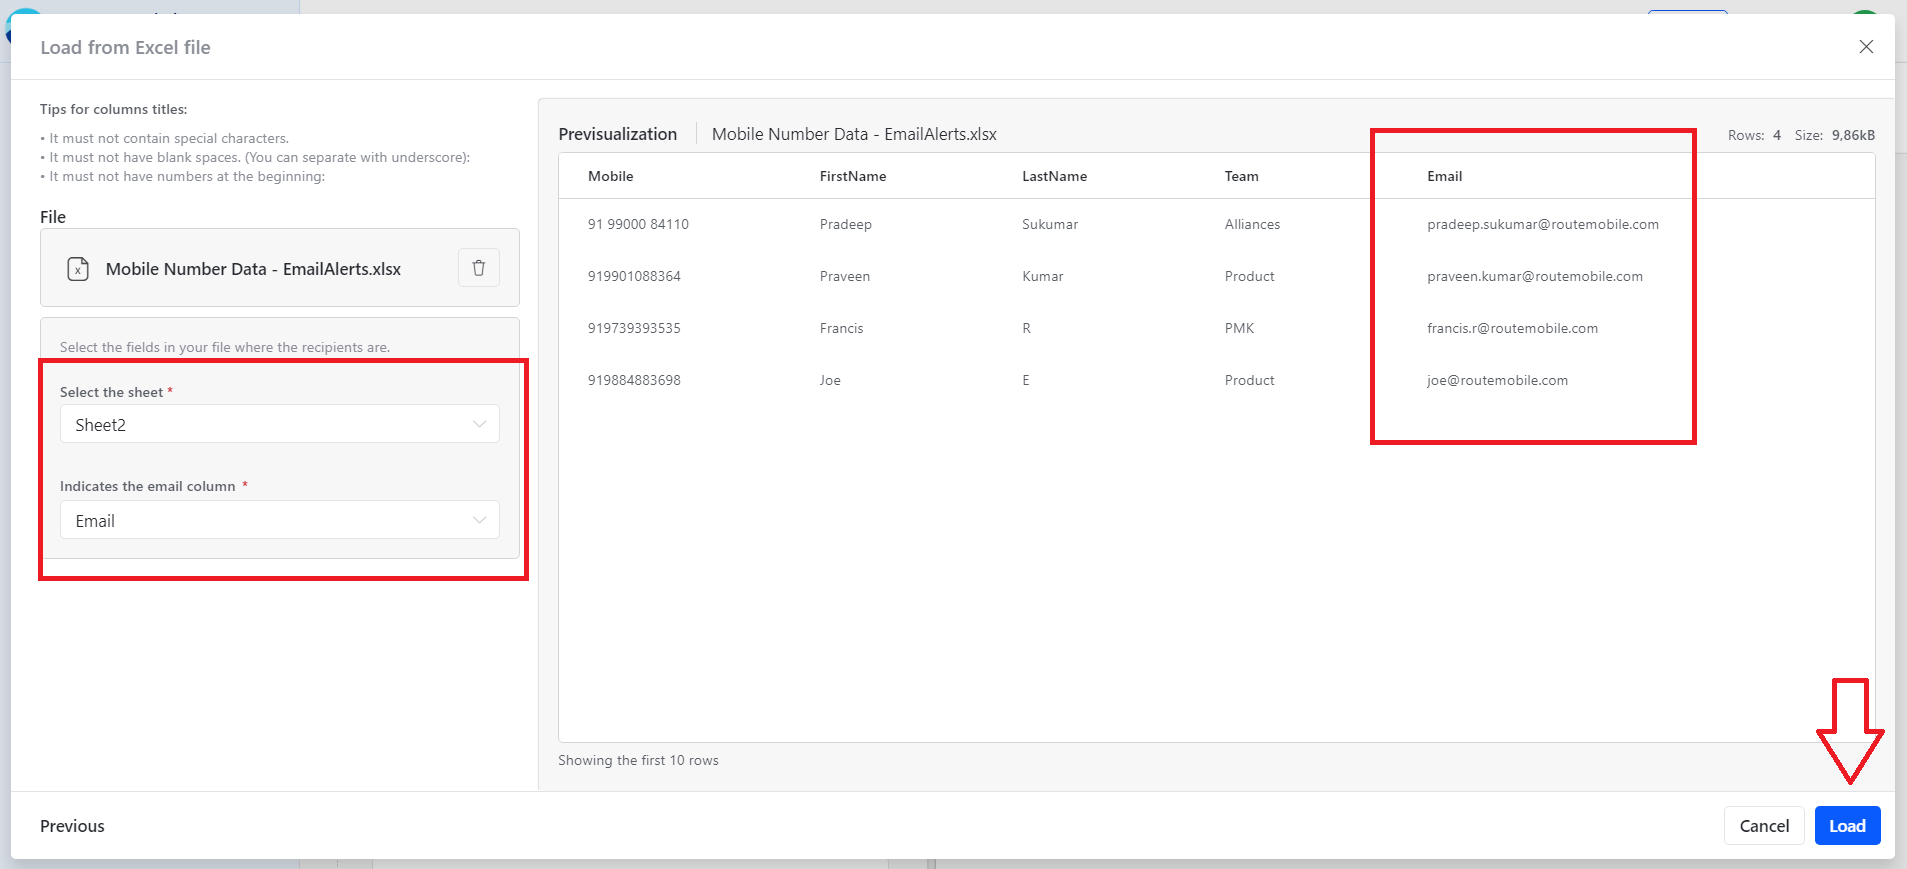Click email pradeep.sukumar@routemobile.com

[x=1542, y=224]
